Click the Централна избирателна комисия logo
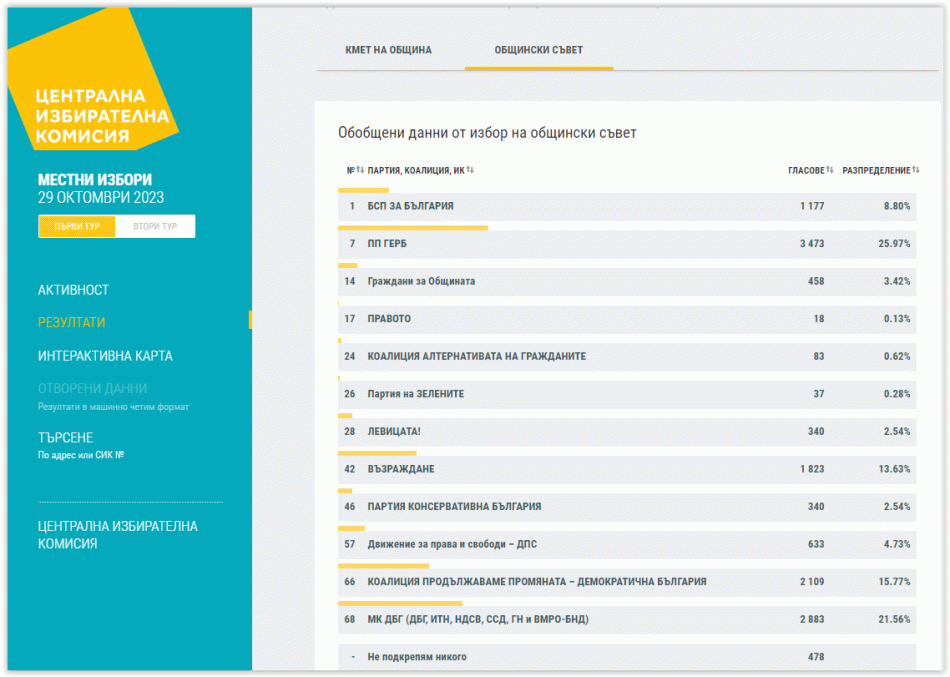950x677 pixels. pyautogui.click(x=91, y=79)
